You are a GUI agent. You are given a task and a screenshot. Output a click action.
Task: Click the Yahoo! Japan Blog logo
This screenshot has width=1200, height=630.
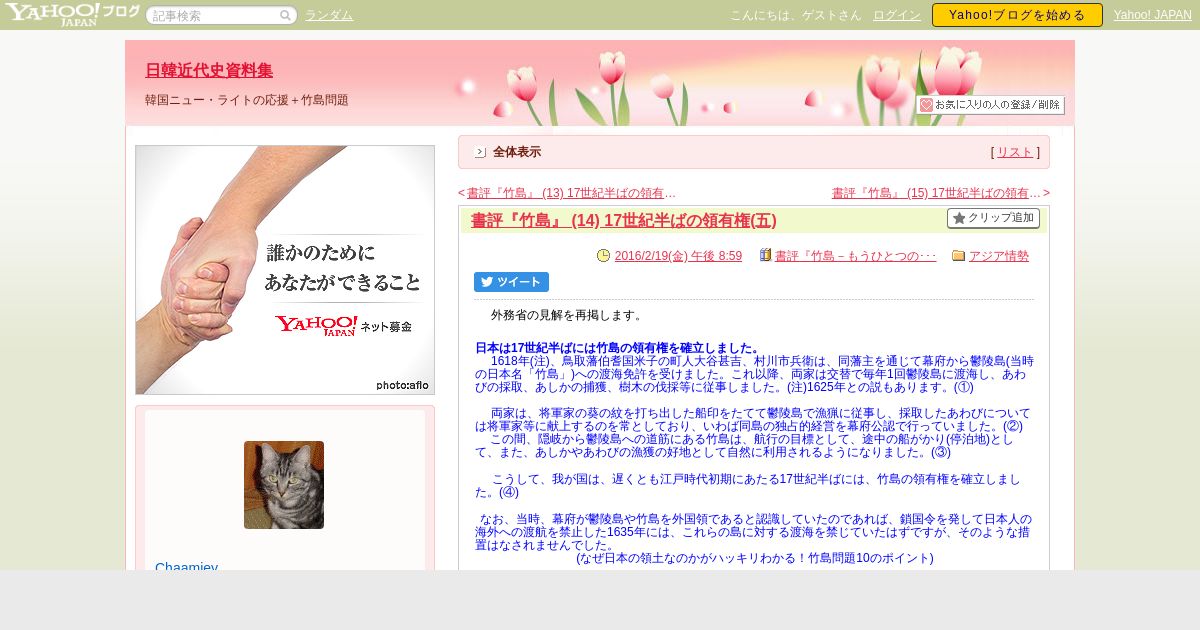pos(72,14)
